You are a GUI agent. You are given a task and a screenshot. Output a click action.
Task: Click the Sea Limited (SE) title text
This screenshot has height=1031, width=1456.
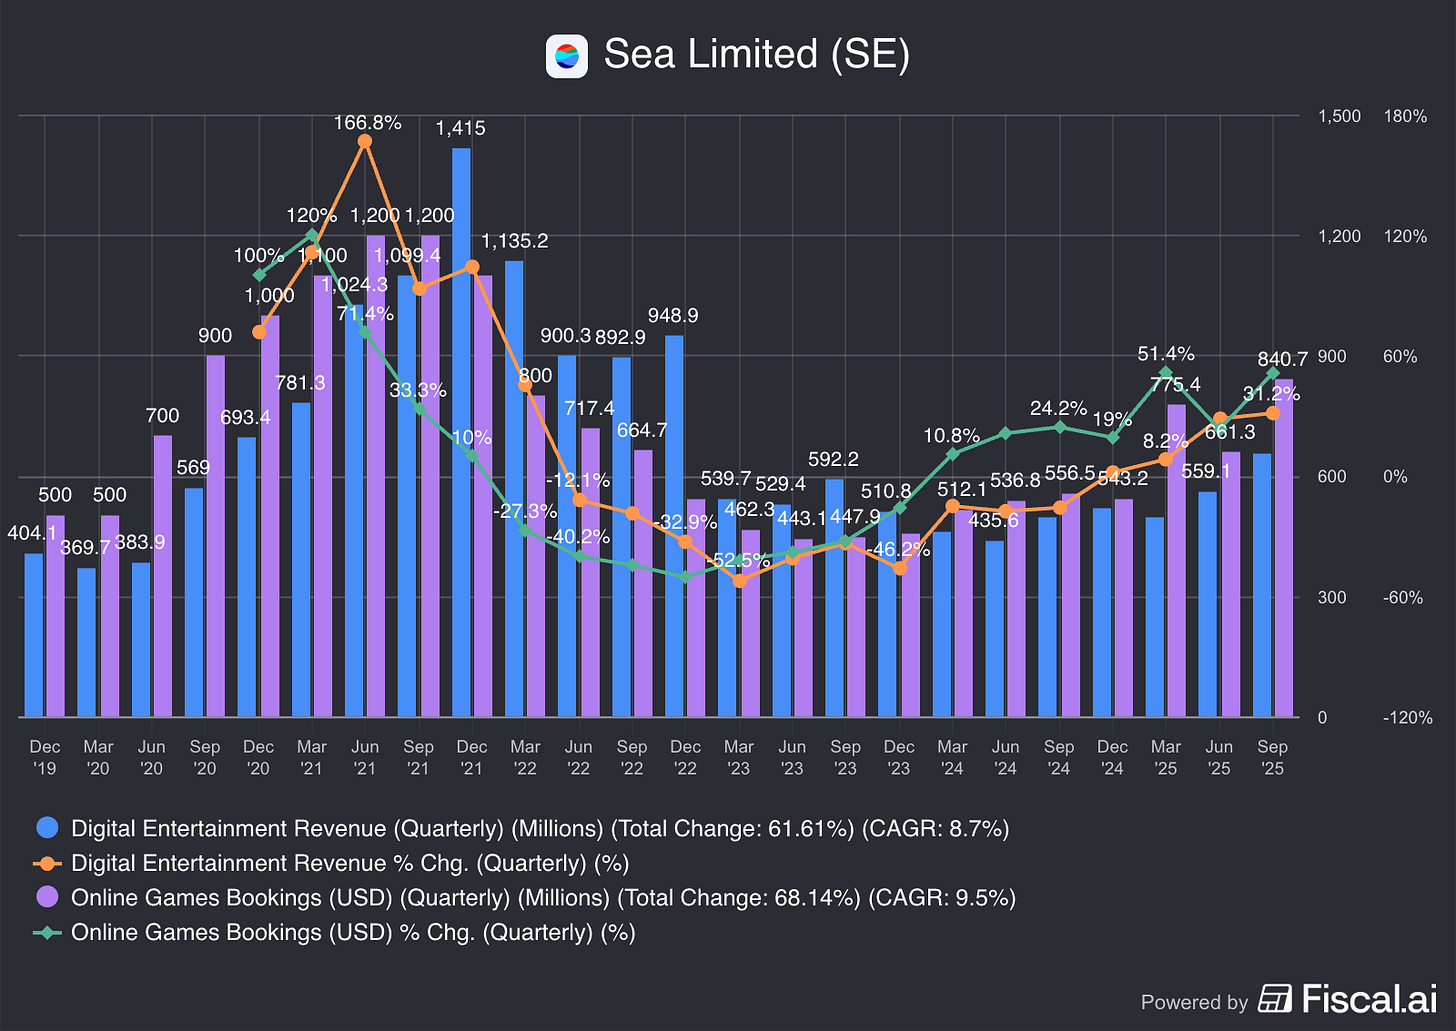tap(756, 54)
